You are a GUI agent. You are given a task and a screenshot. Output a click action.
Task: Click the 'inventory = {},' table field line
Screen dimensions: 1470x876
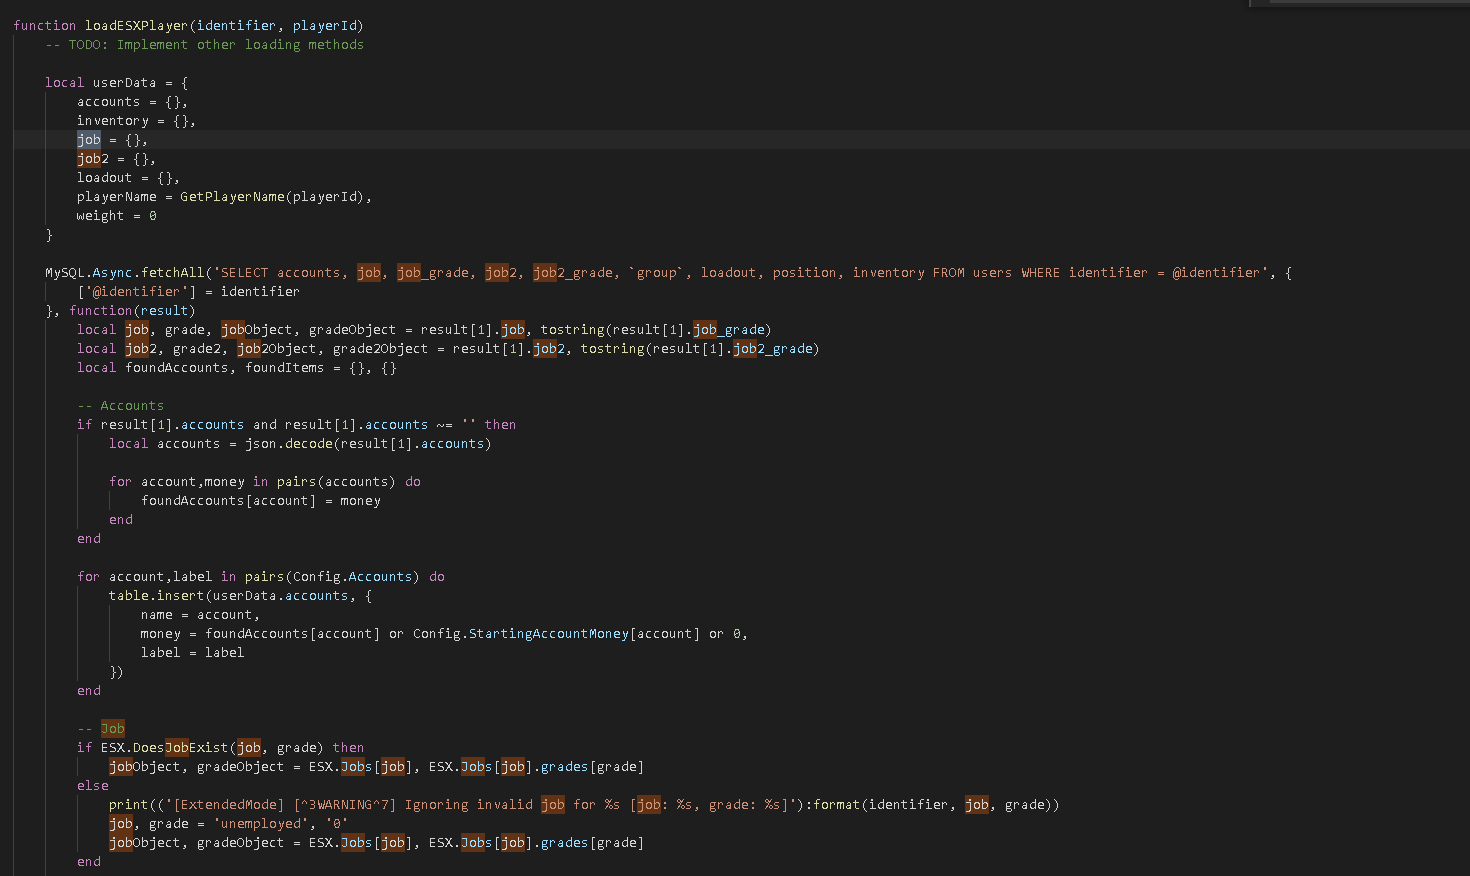click(136, 120)
